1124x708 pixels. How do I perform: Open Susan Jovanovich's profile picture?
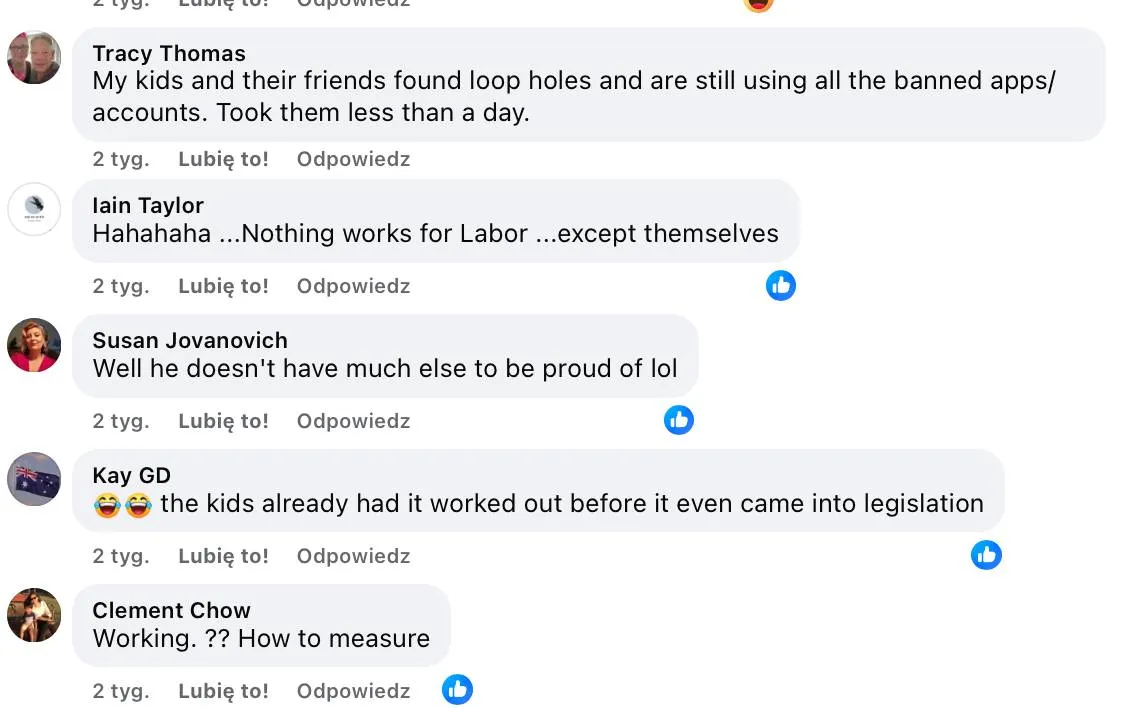coord(34,345)
